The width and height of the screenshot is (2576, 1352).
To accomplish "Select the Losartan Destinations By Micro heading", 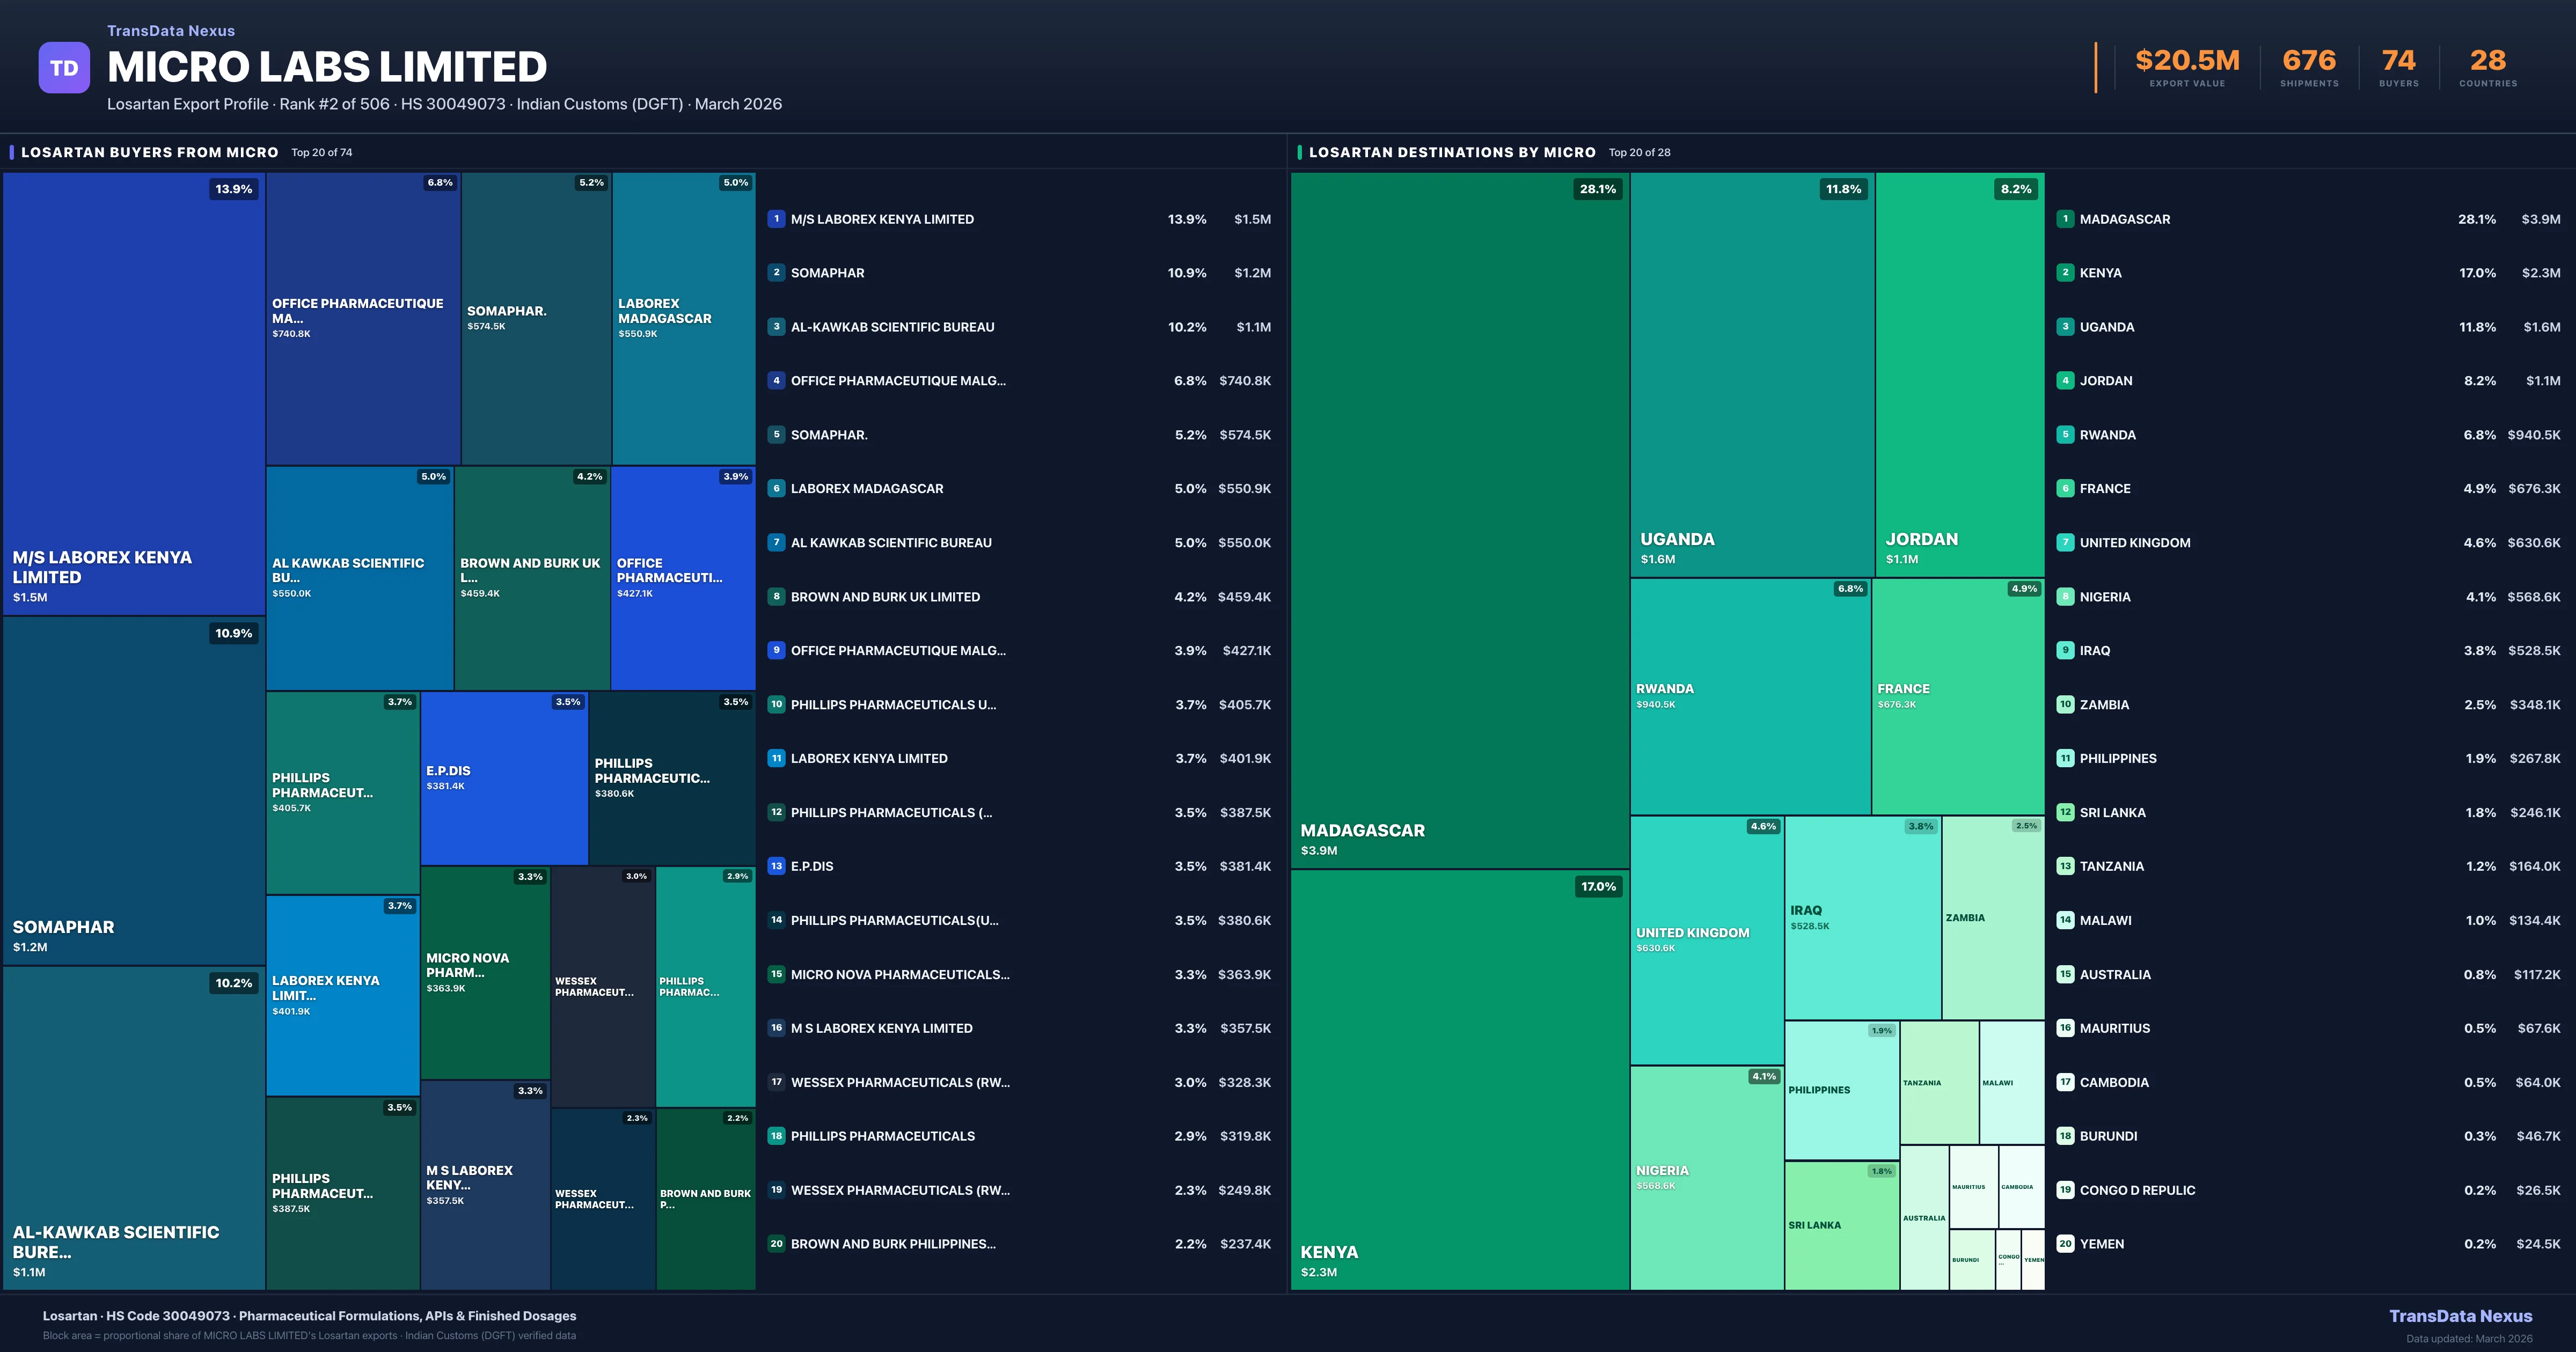I will 1452,152.
